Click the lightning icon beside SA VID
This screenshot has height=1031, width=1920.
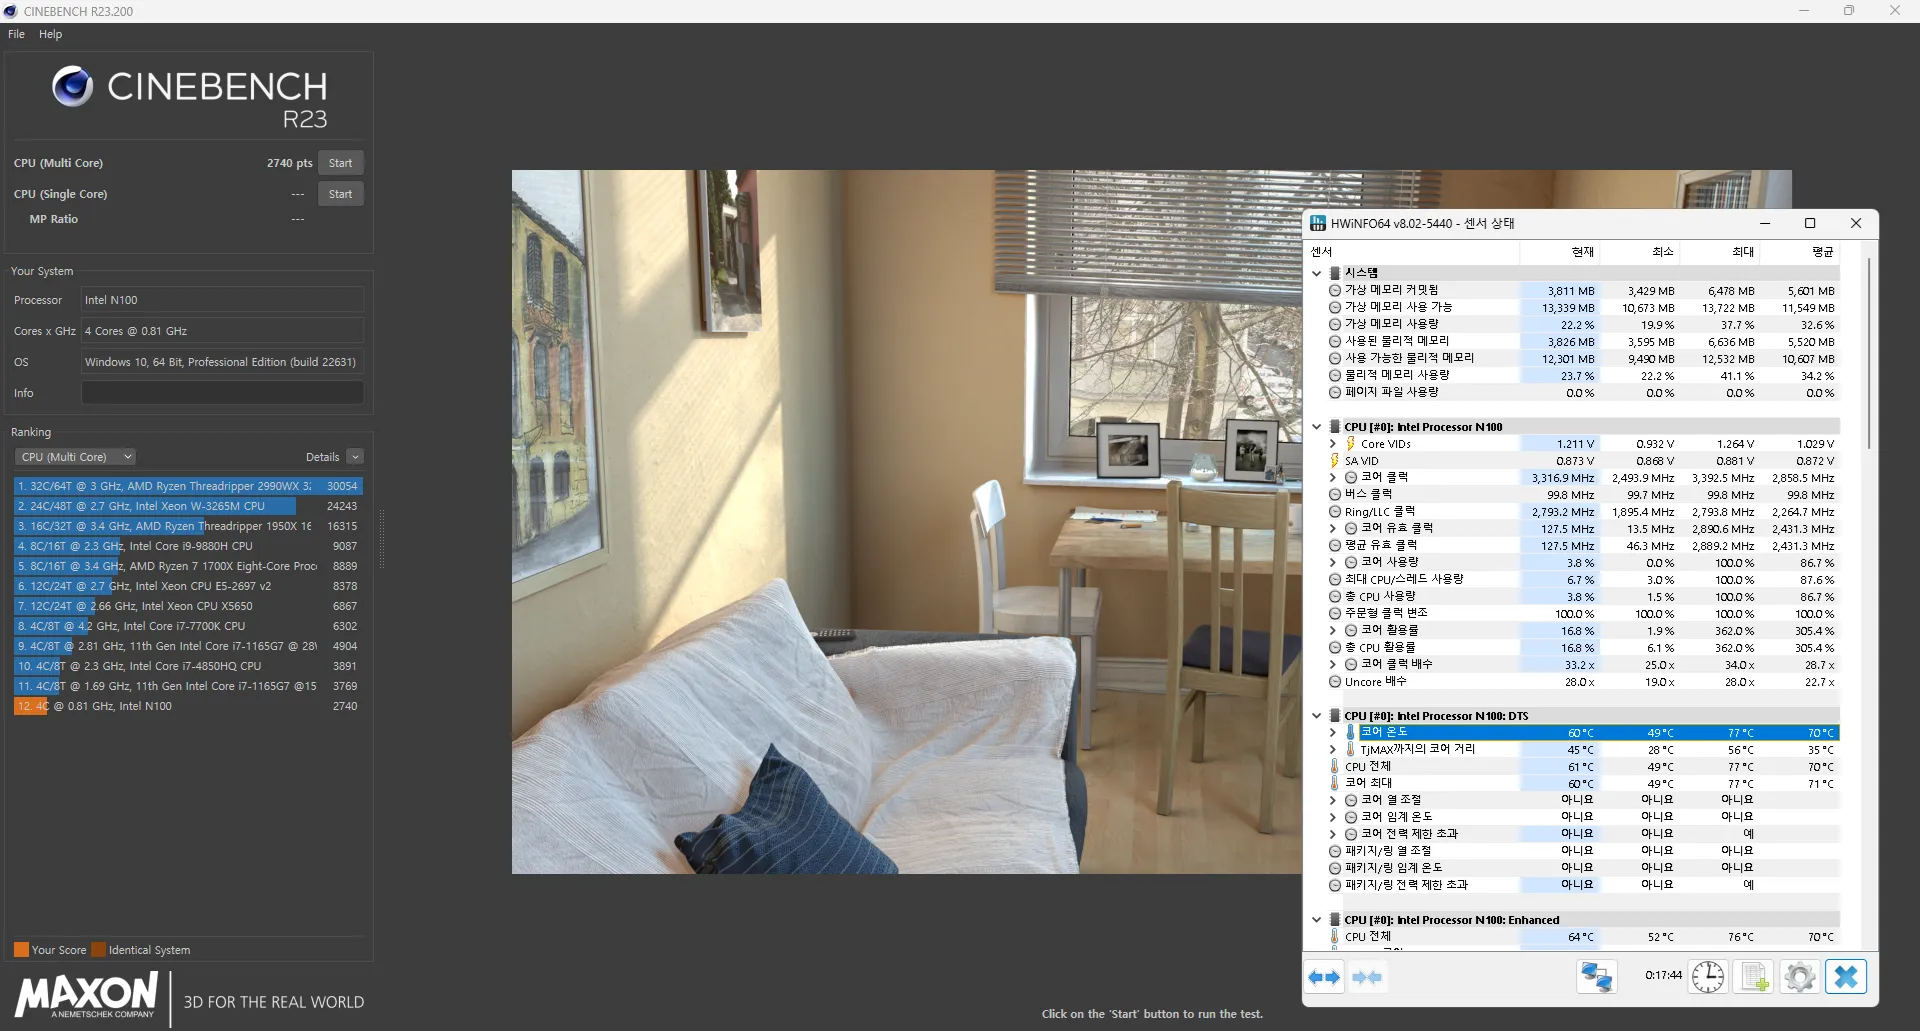[x=1334, y=461]
